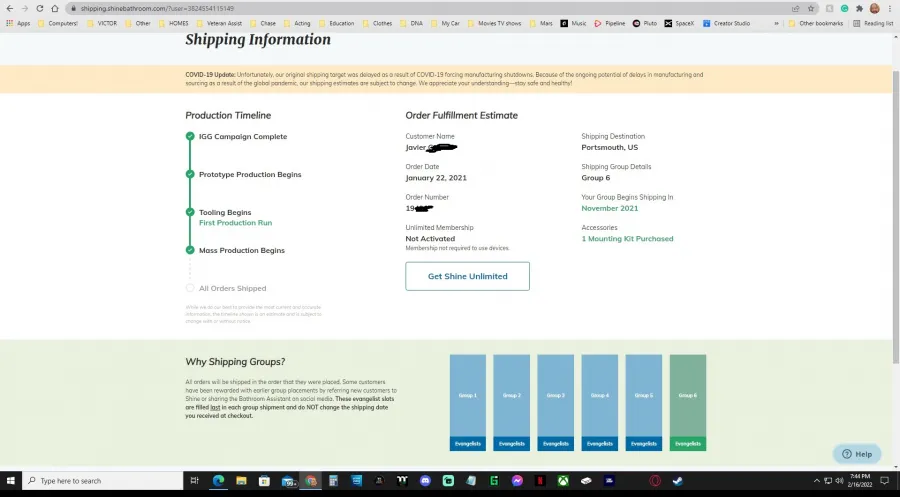Open the Apps shortcut in bookmarks bar

(18, 24)
